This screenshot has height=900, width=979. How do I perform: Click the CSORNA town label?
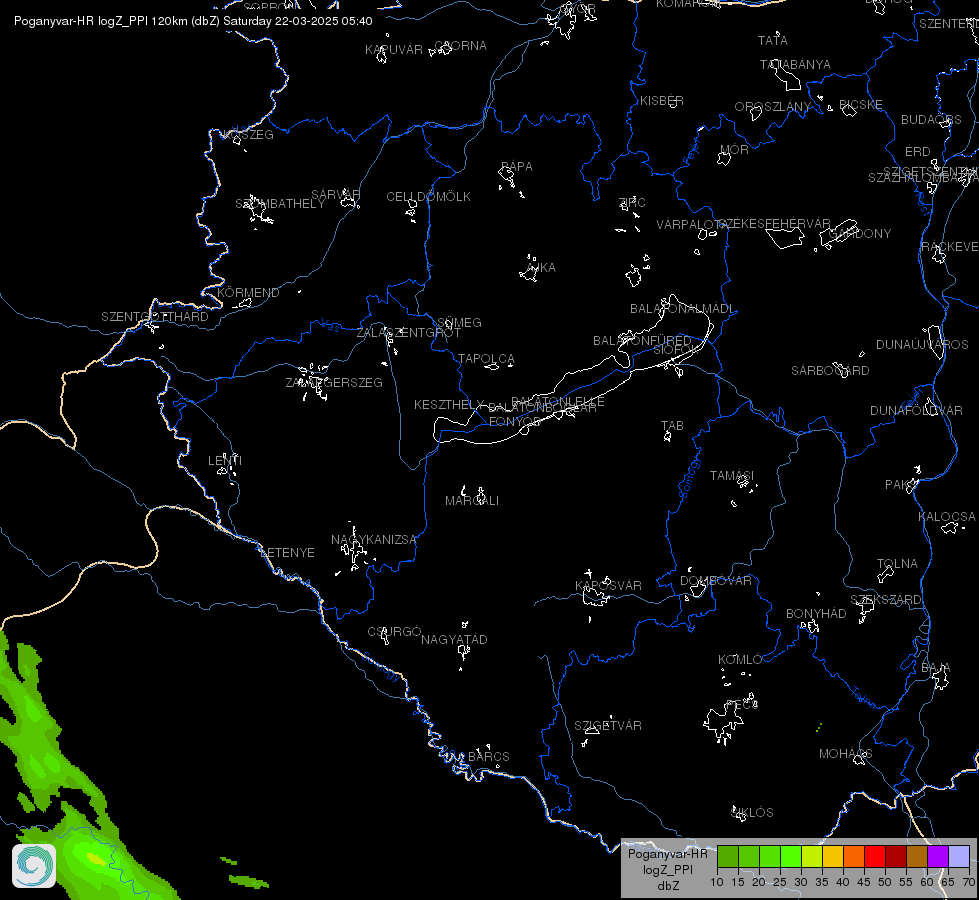point(461,46)
